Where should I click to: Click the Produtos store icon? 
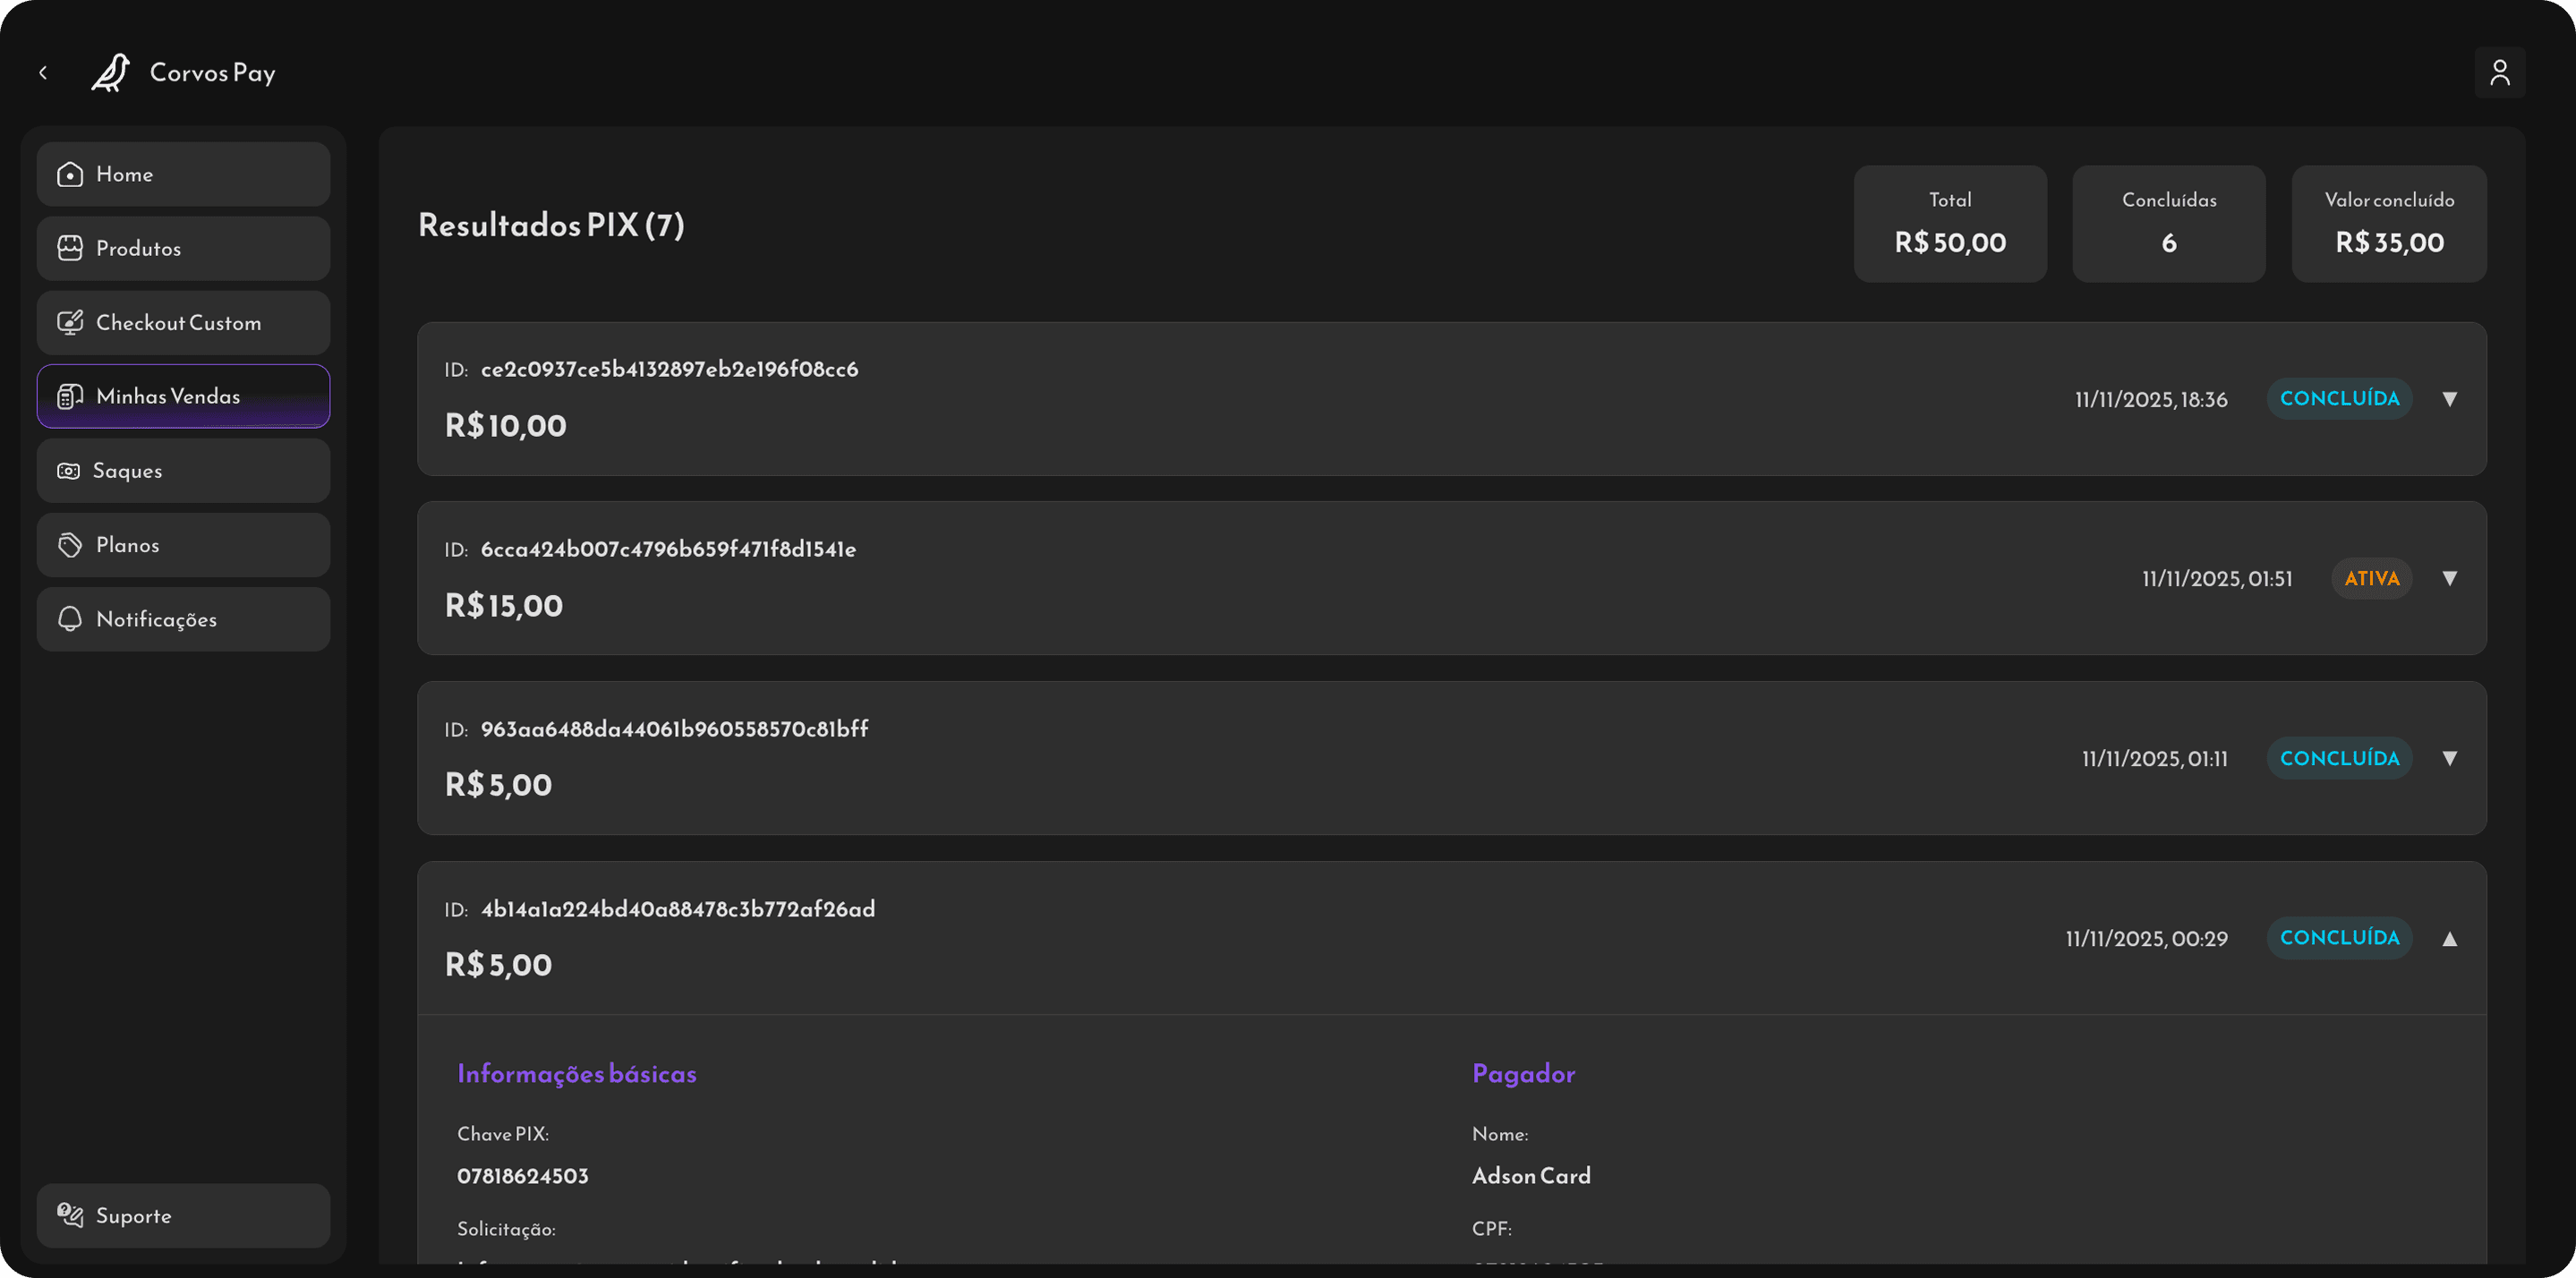coord(70,249)
